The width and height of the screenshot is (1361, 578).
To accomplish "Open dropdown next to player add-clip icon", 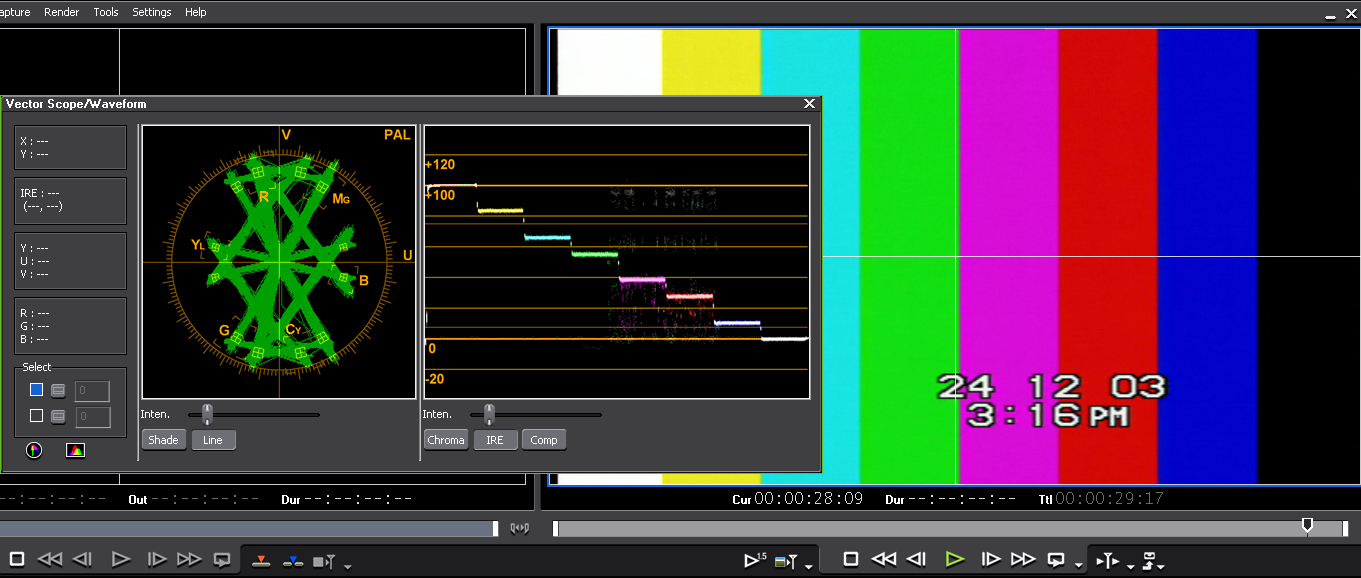I will (x=347, y=565).
